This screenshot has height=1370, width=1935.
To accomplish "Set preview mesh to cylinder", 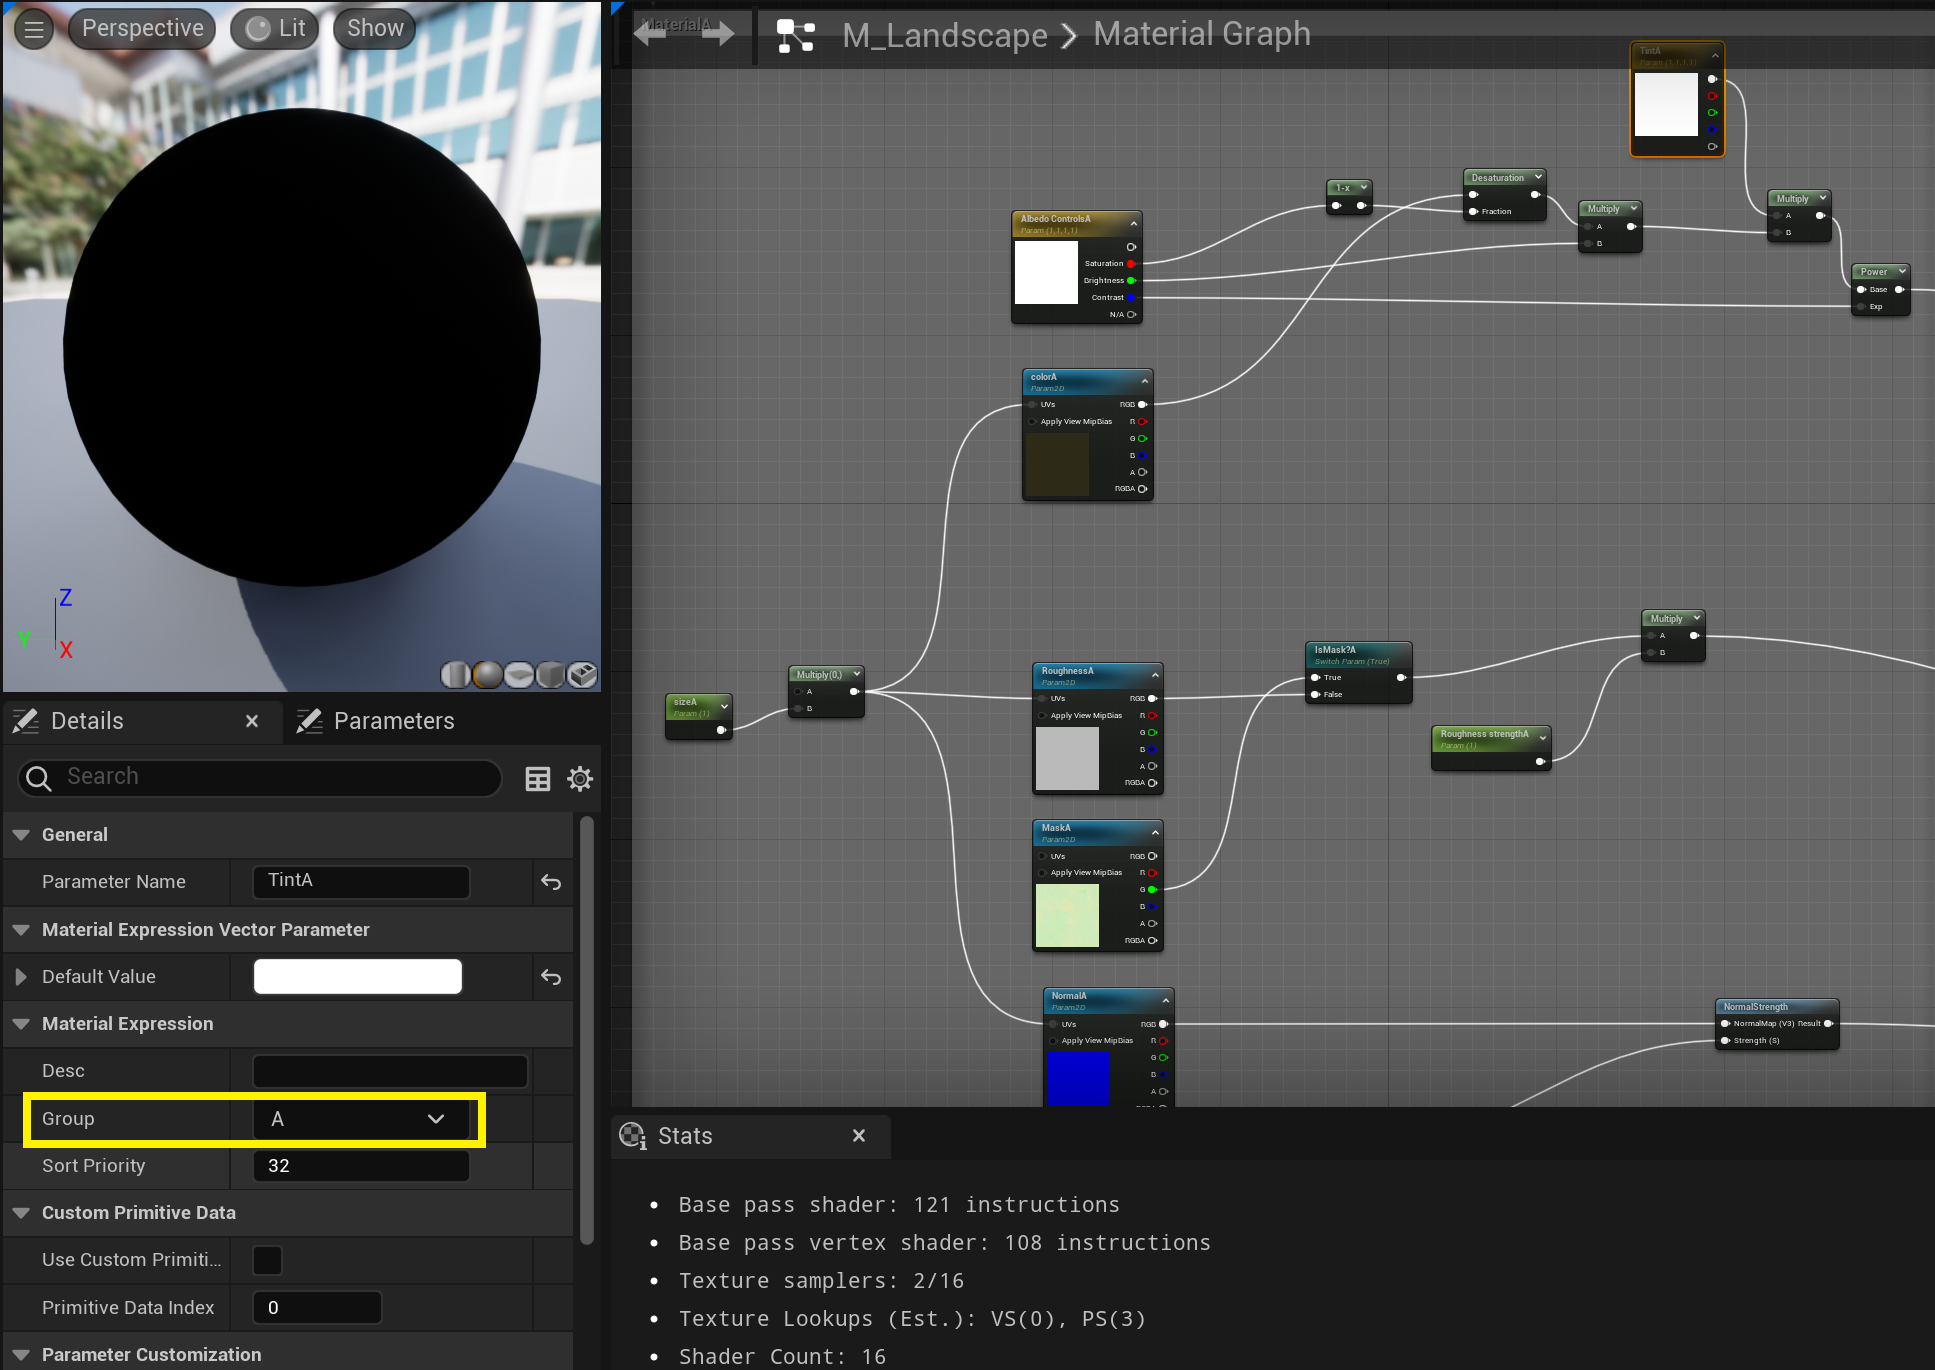I will (455, 675).
